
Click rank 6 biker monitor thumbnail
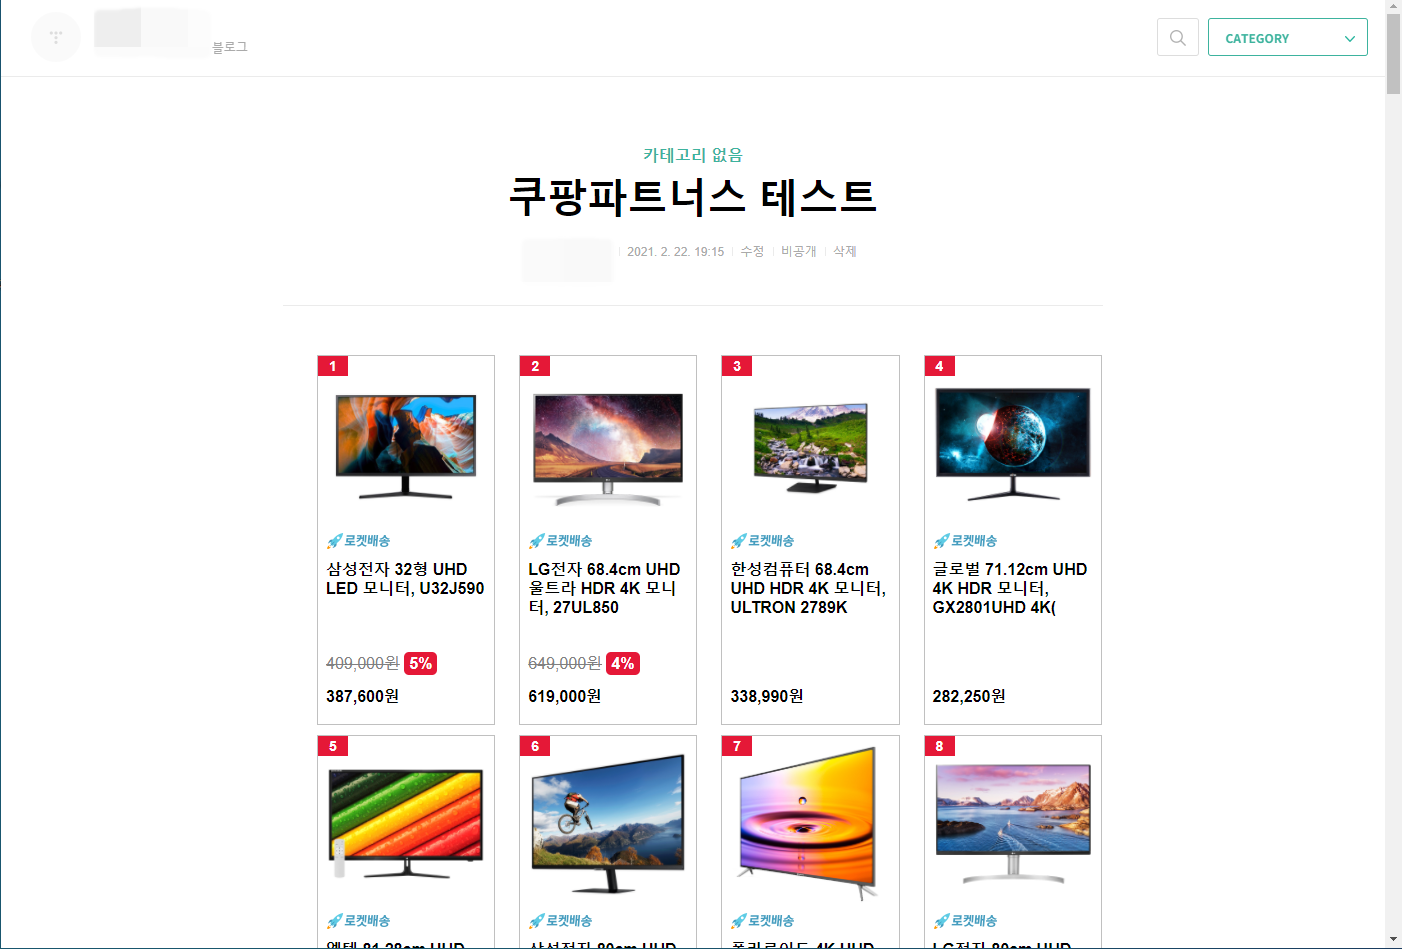tap(608, 823)
